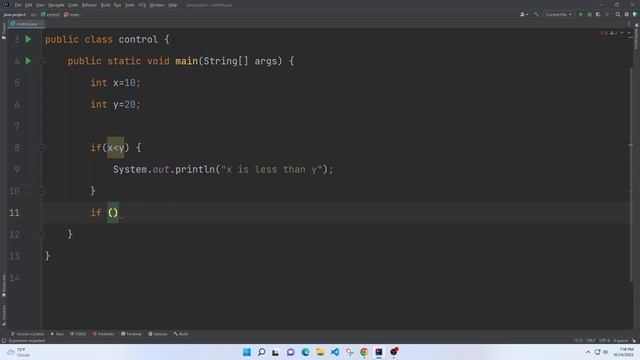Open the Services tool window

point(158,334)
